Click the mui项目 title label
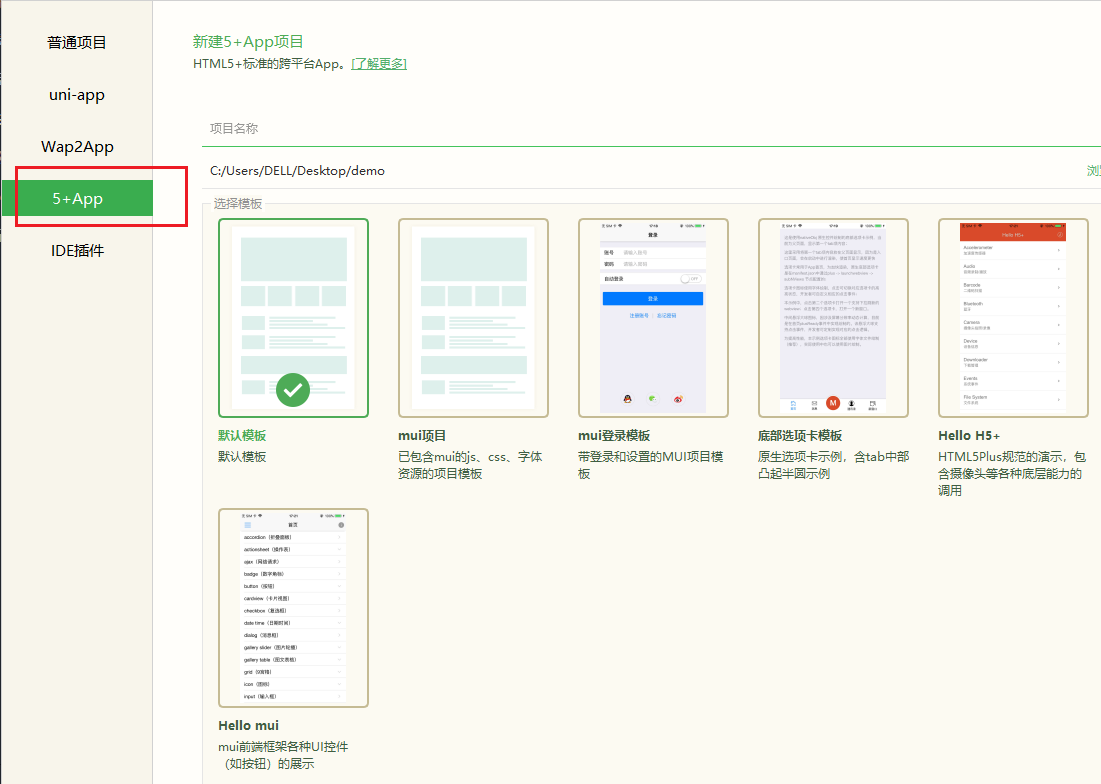Image resolution: width=1101 pixels, height=784 pixels. click(x=422, y=436)
